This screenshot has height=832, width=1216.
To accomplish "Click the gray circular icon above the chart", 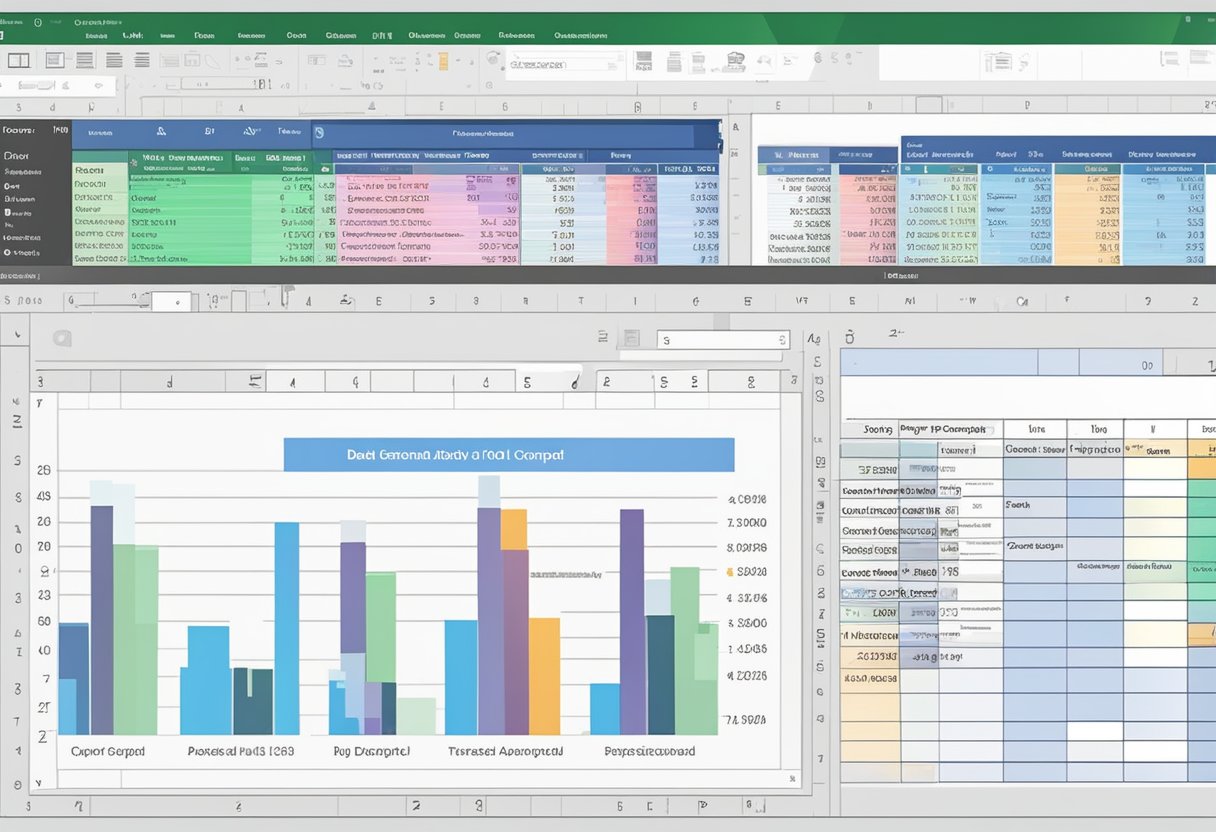I will pos(61,338).
